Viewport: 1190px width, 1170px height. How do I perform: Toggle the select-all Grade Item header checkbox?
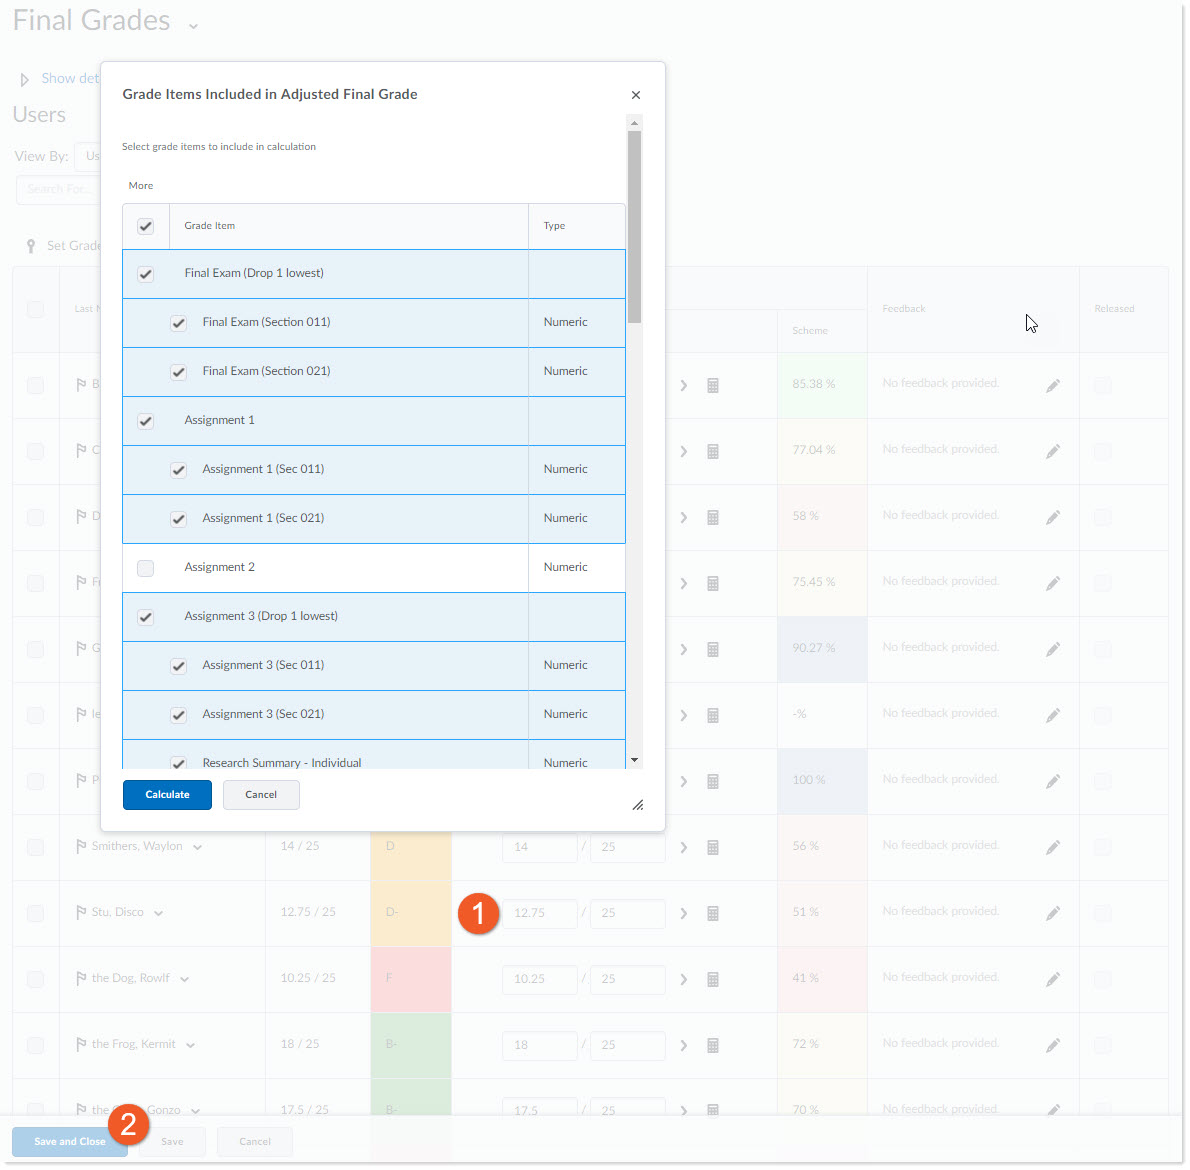(146, 226)
